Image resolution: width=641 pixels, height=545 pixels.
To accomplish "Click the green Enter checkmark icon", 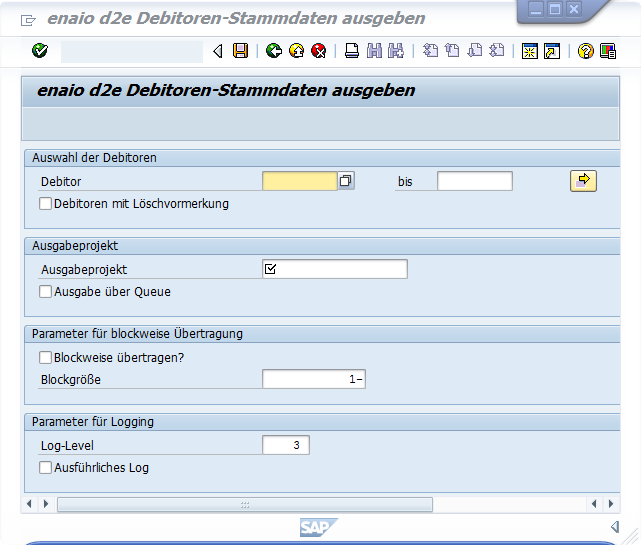I will [39, 51].
